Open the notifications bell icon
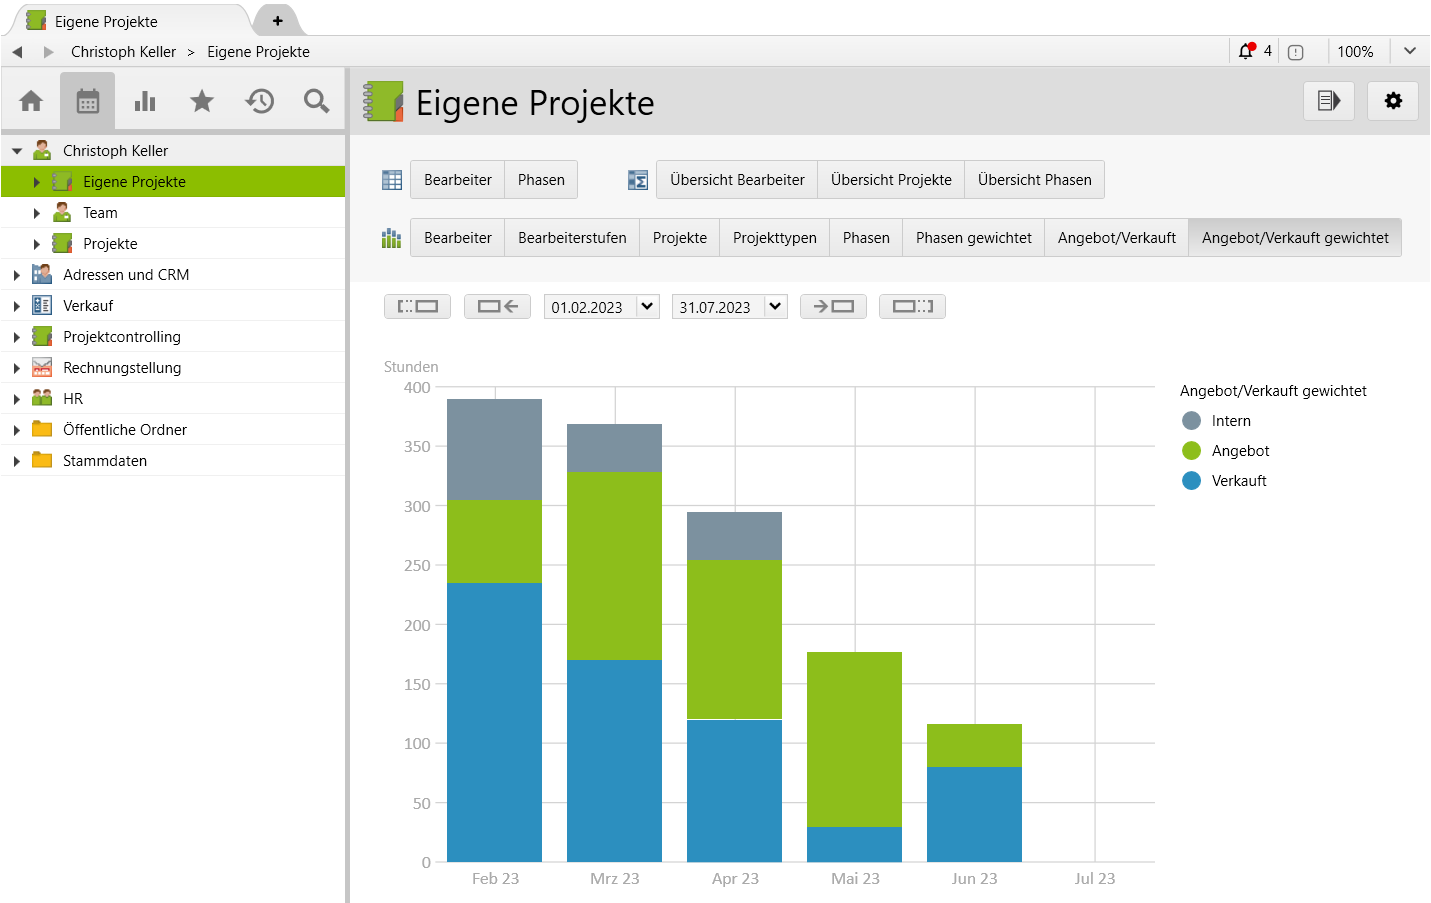Screen dimensions: 1431x903 click(x=1246, y=51)
